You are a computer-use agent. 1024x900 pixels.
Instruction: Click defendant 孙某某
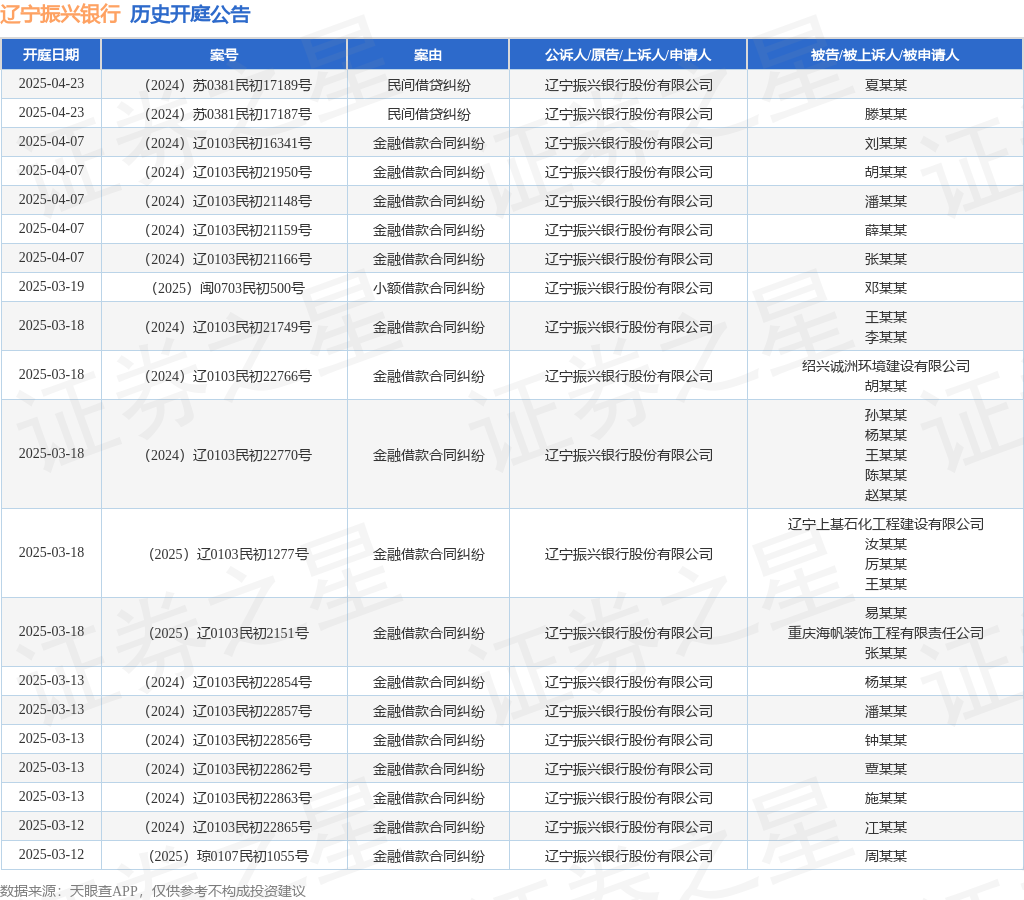pyautogui.click(x=886, y=415)
